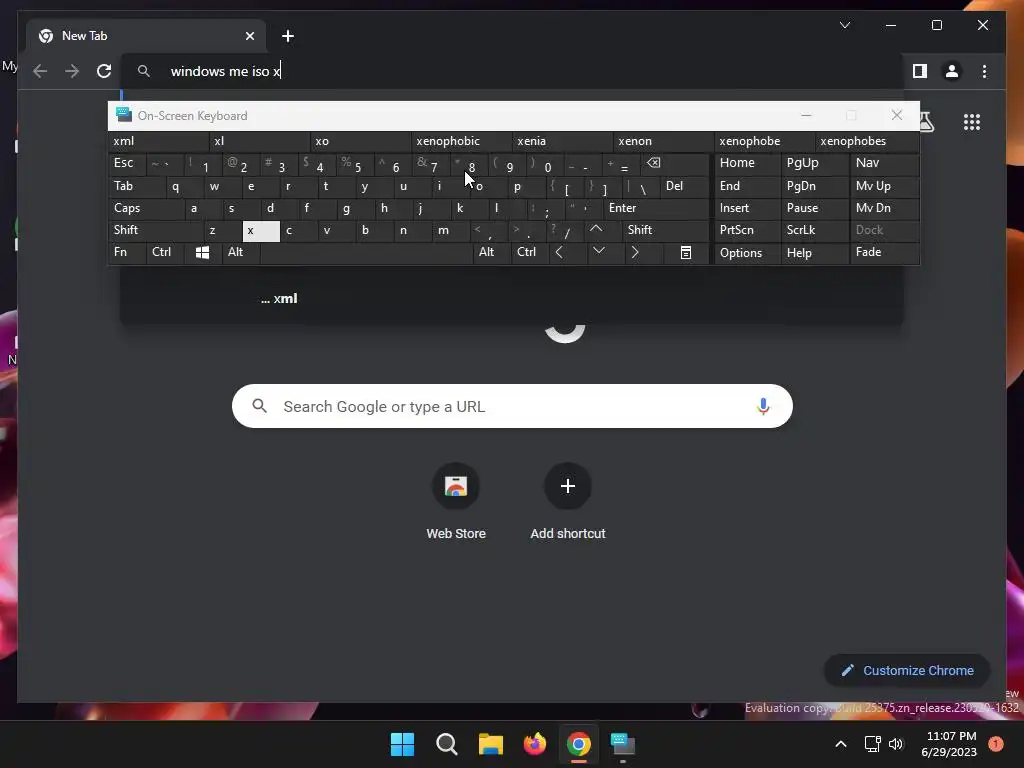Pick the xml suggestion in keyboard
The height and width of the screenshot is (768, 1024).
[x=159, y=141]
